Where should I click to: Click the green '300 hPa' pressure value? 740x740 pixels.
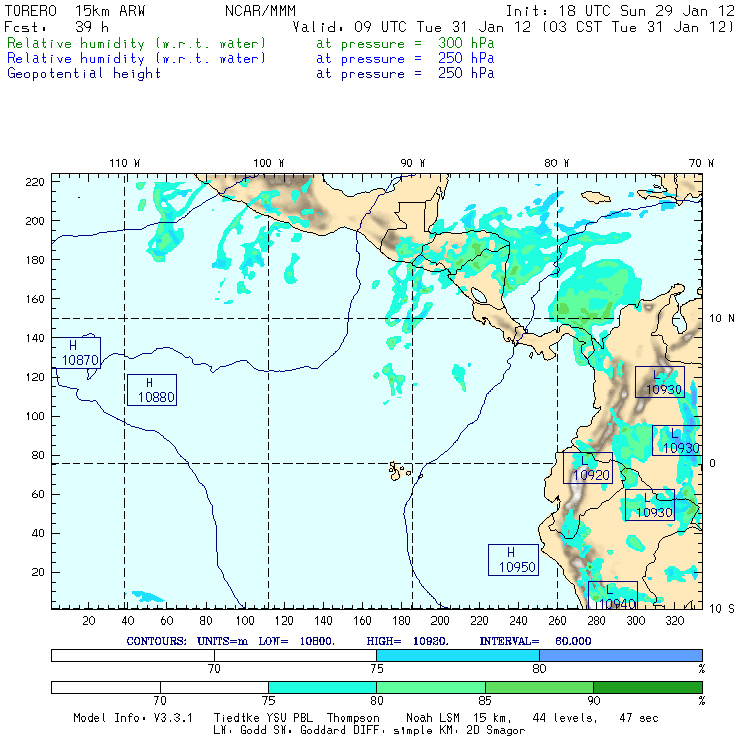pyautogui.click(x=466, y=43)
